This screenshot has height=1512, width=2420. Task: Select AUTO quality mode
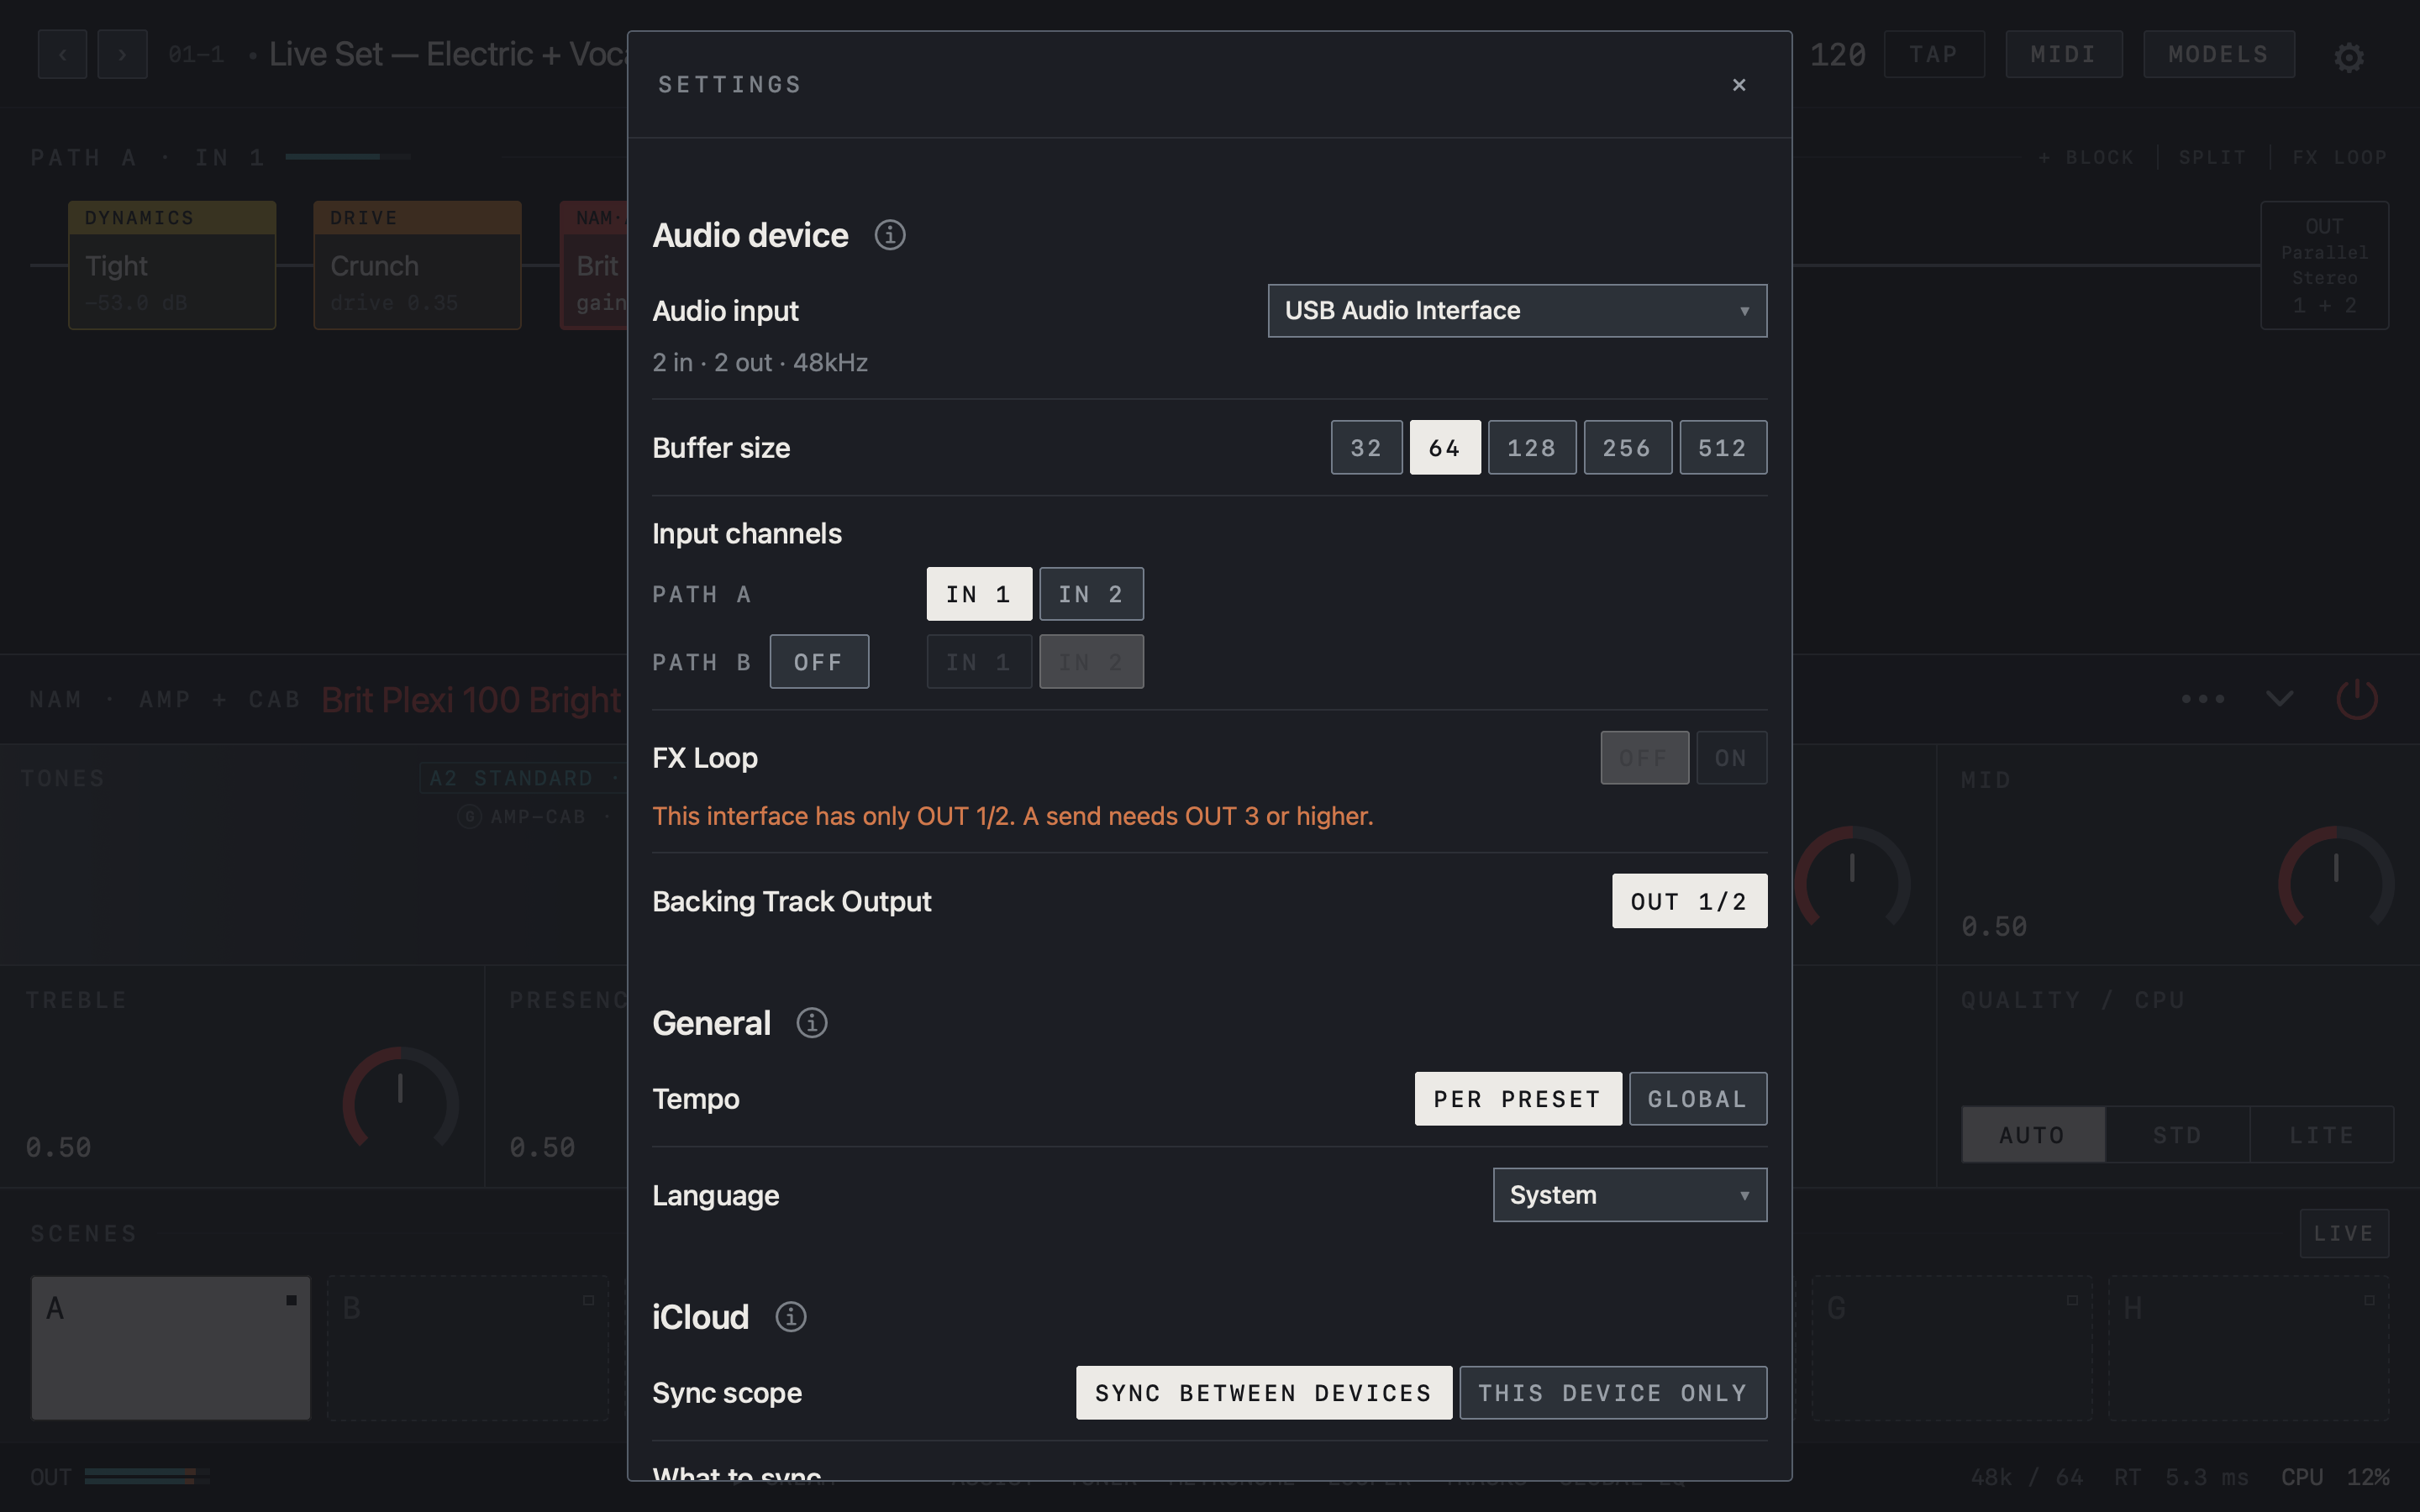(x=2032, y=1135)
